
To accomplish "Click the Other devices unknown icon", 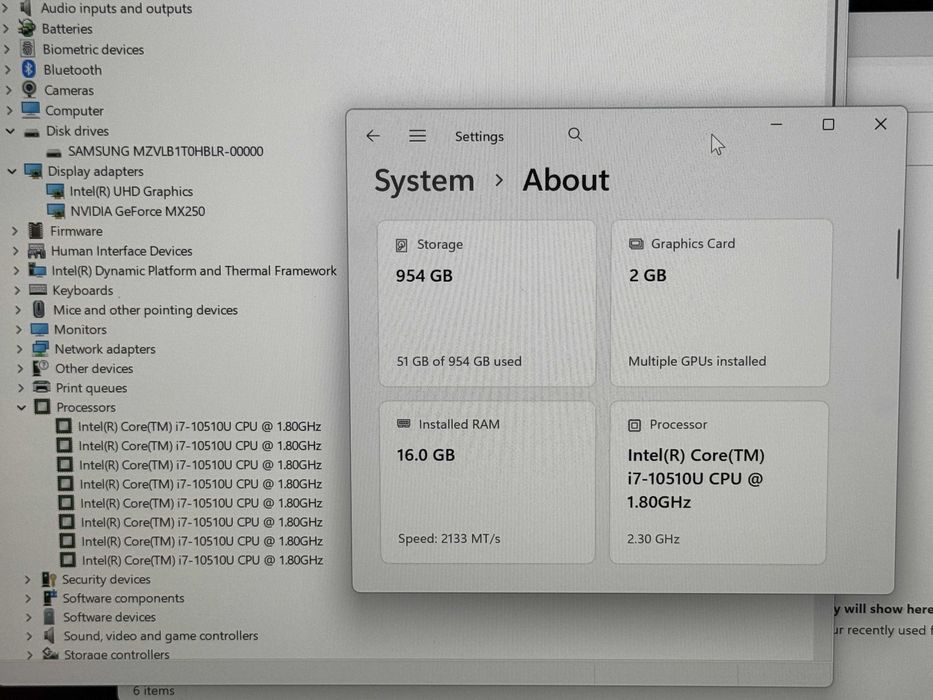I will coord(40,368).
